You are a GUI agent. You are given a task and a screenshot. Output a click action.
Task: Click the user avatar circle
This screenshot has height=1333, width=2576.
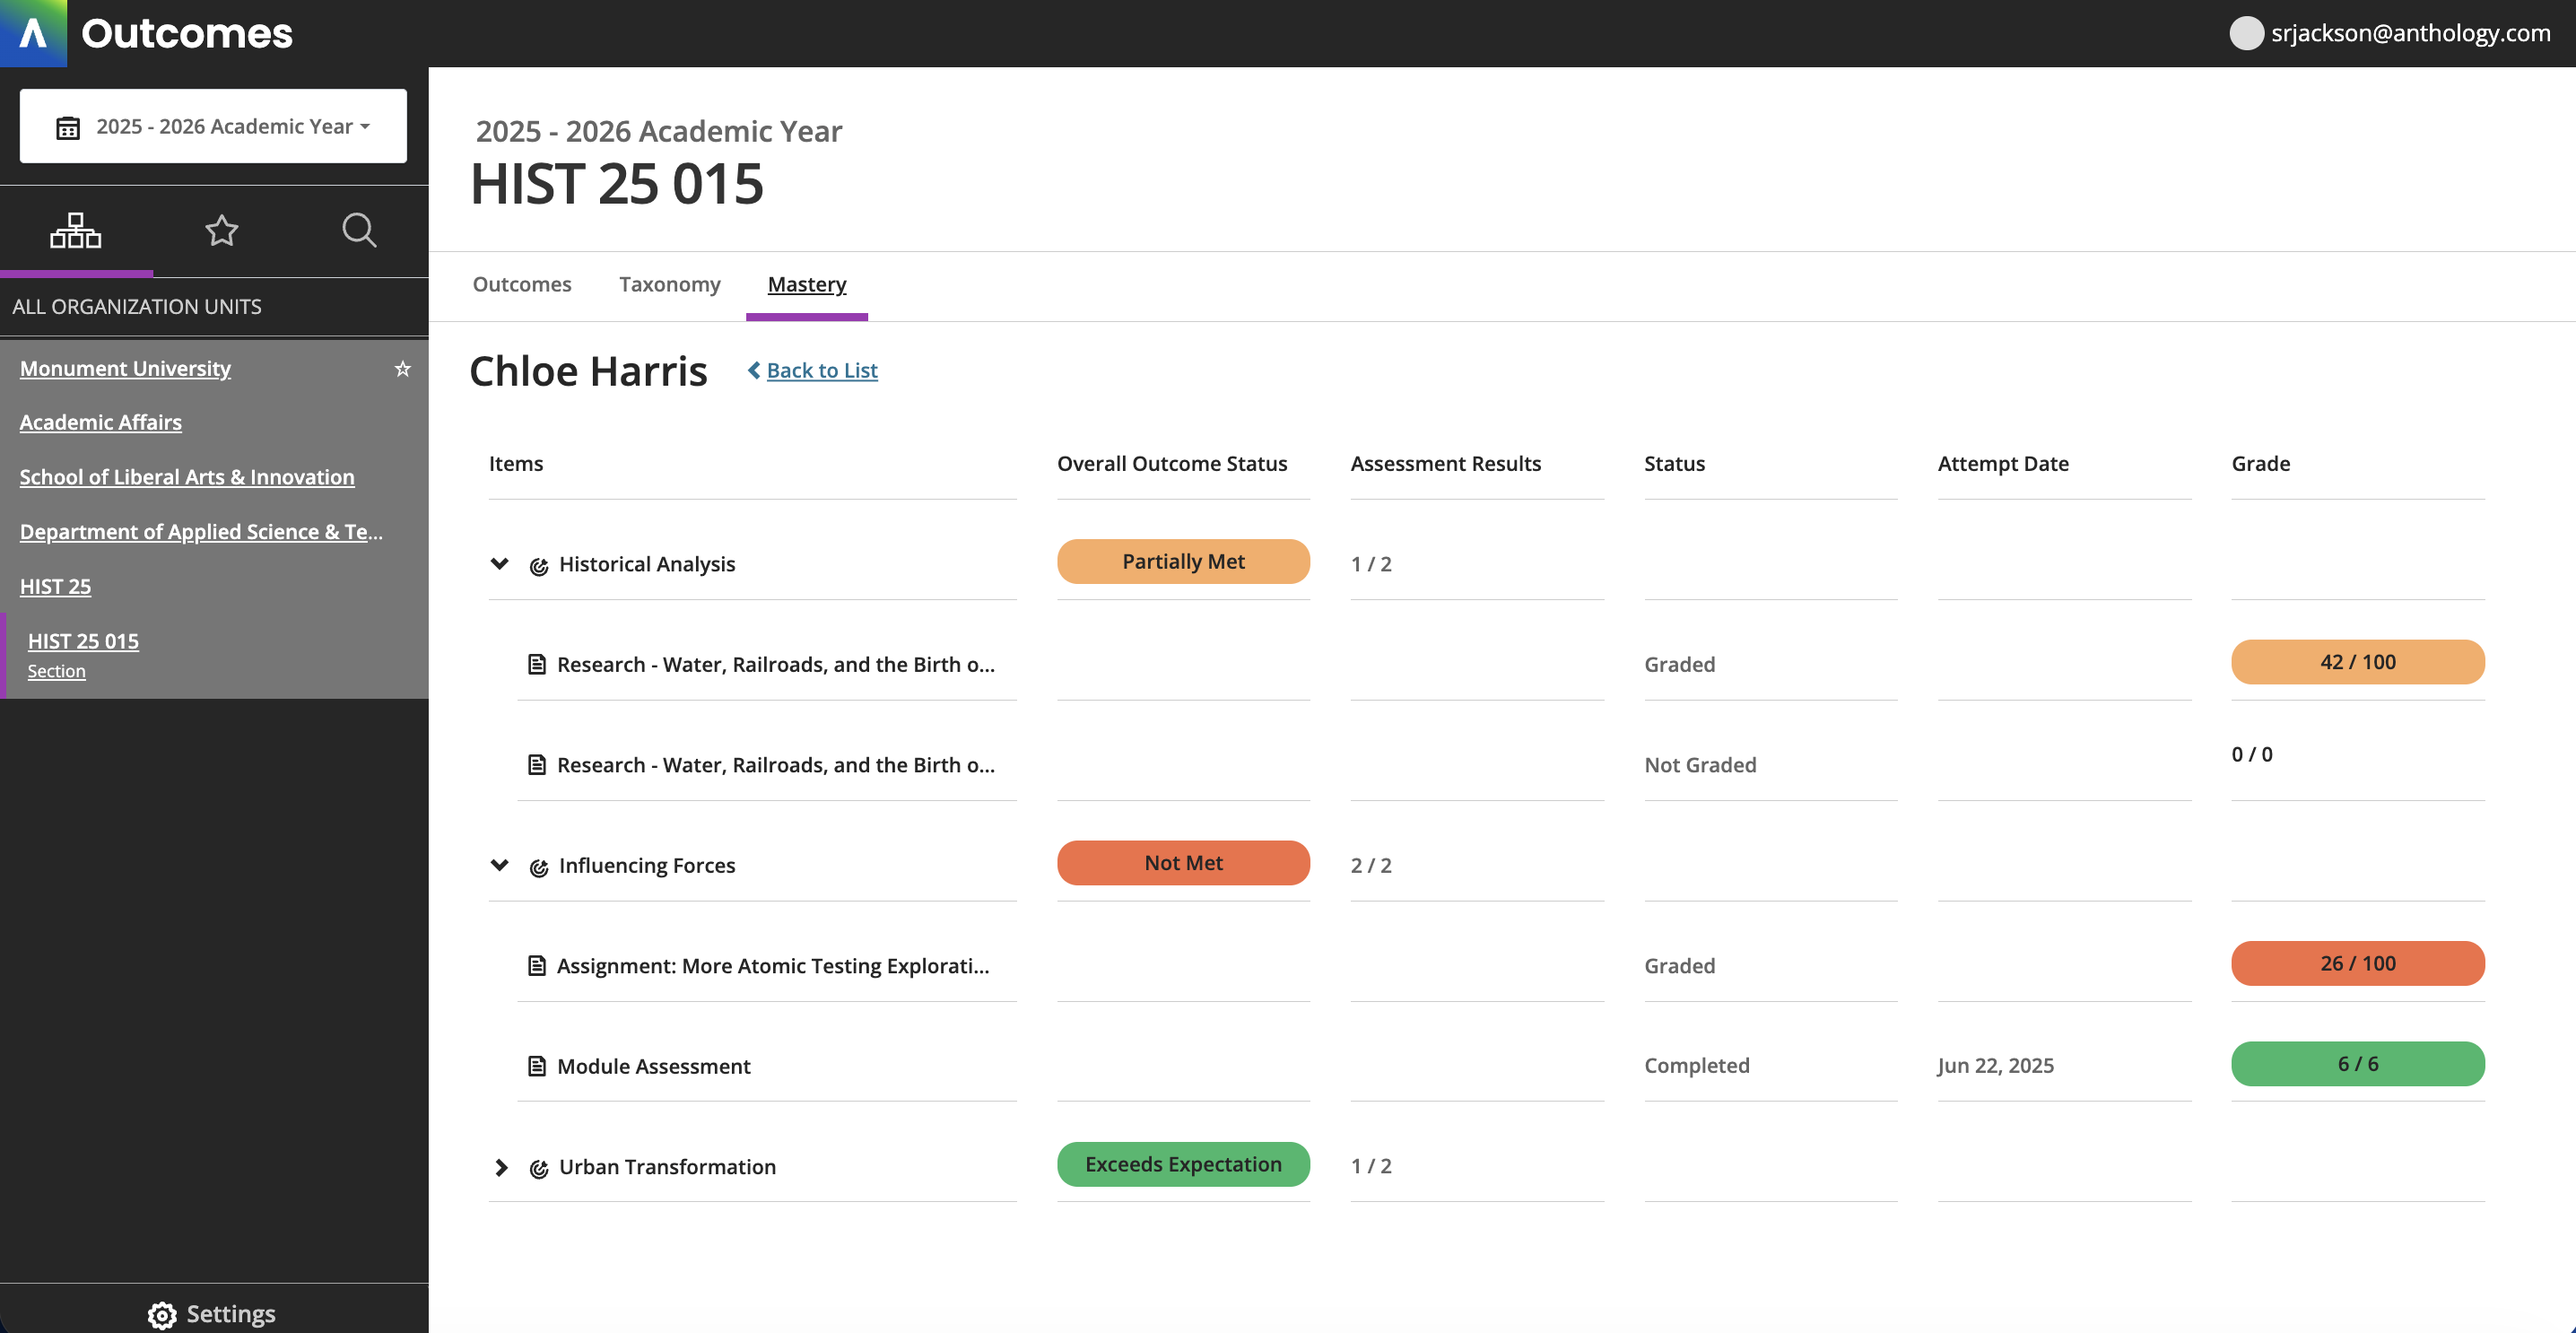coord(2246,33)
